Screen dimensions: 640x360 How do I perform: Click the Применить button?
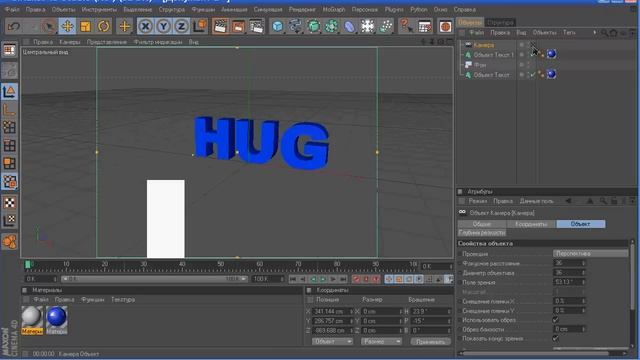coord(431,341)
